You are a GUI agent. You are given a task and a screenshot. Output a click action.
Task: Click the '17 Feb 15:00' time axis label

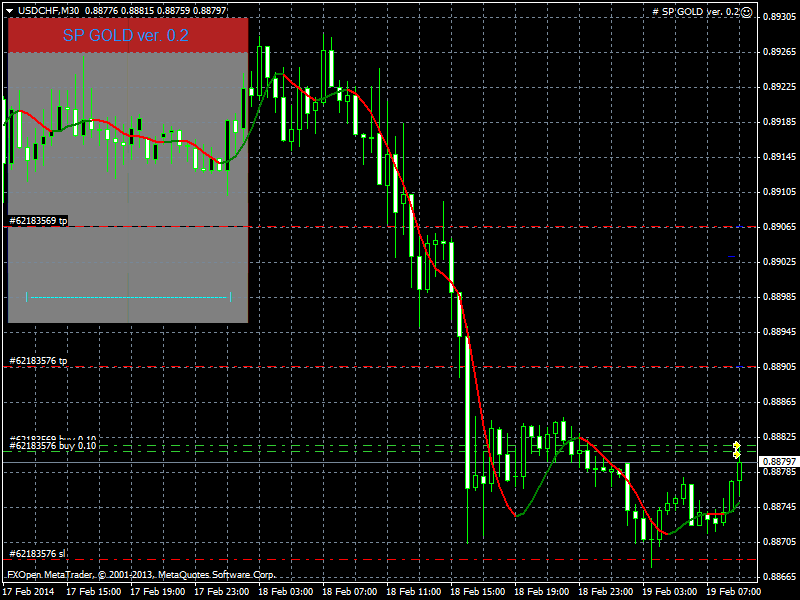click(x=94, y=592)
